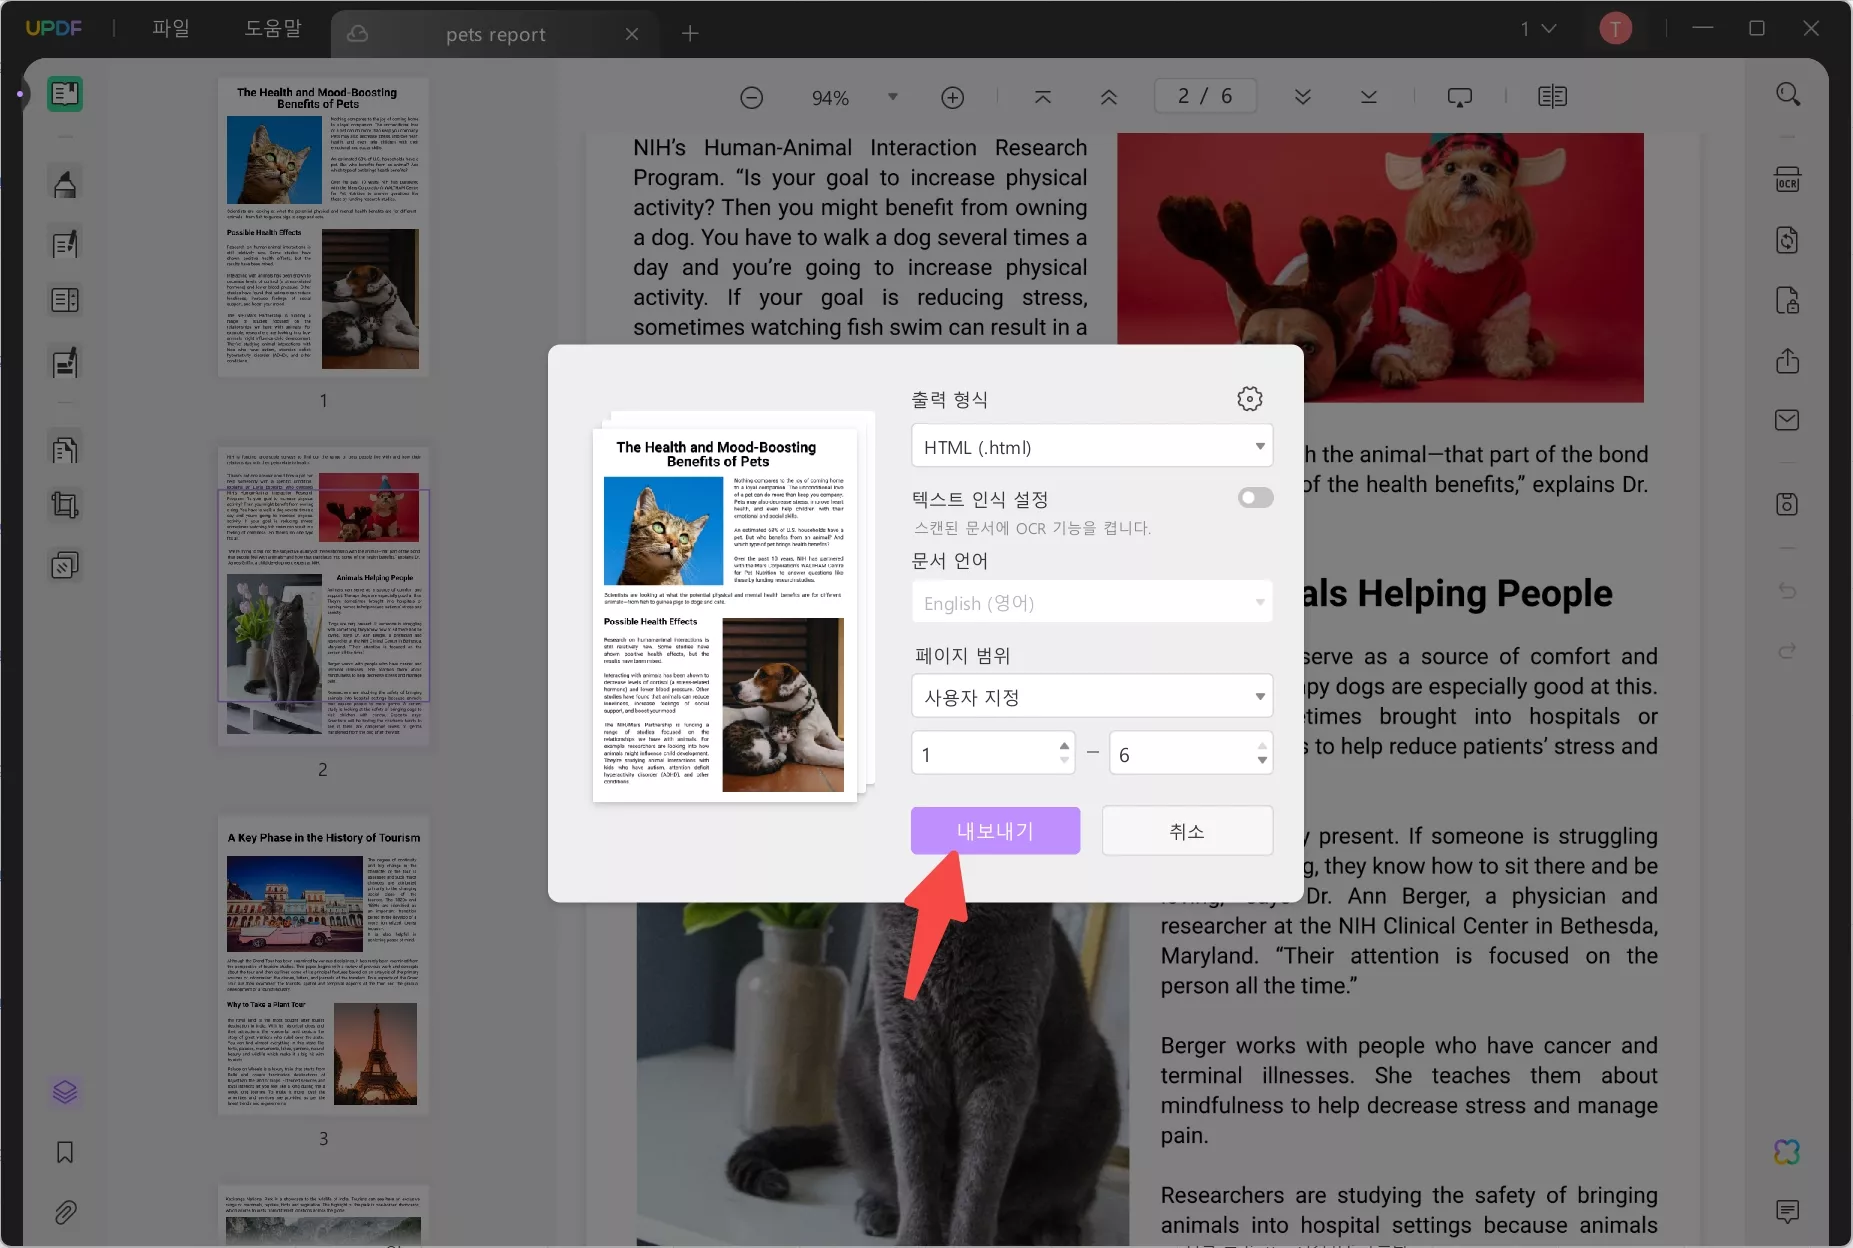
Task: Click the end page input field
Action: (1190, 754)
